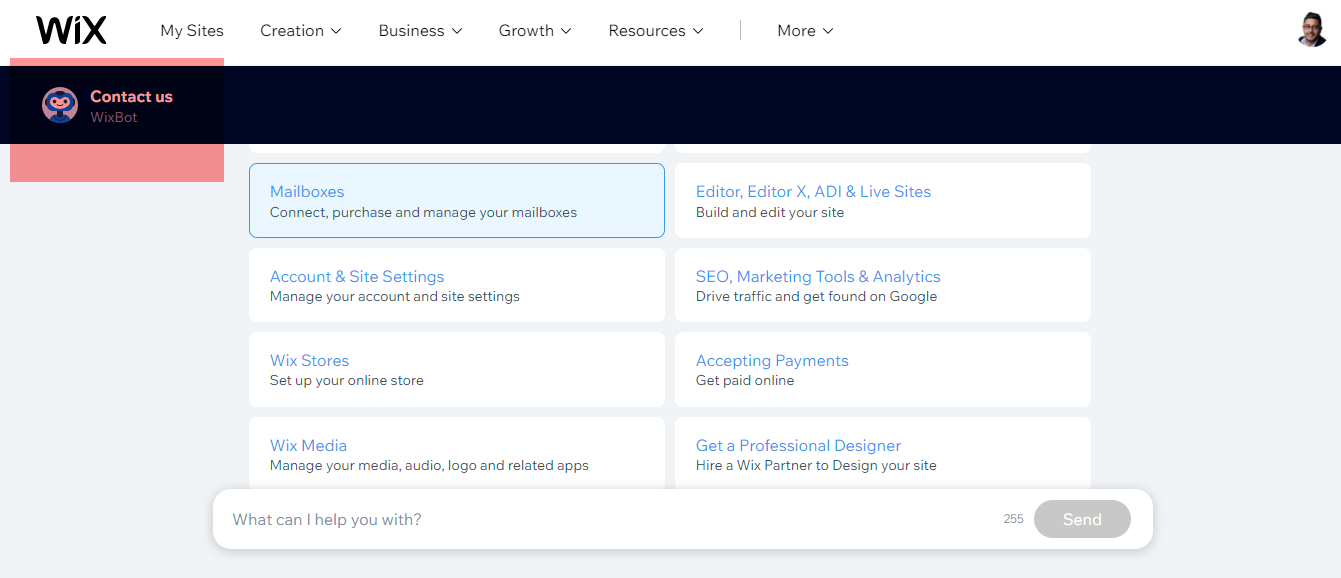Screen dimensions: 1341x578
Task: Expand the Business dropdown menu
Action: (x=420, y=31)
